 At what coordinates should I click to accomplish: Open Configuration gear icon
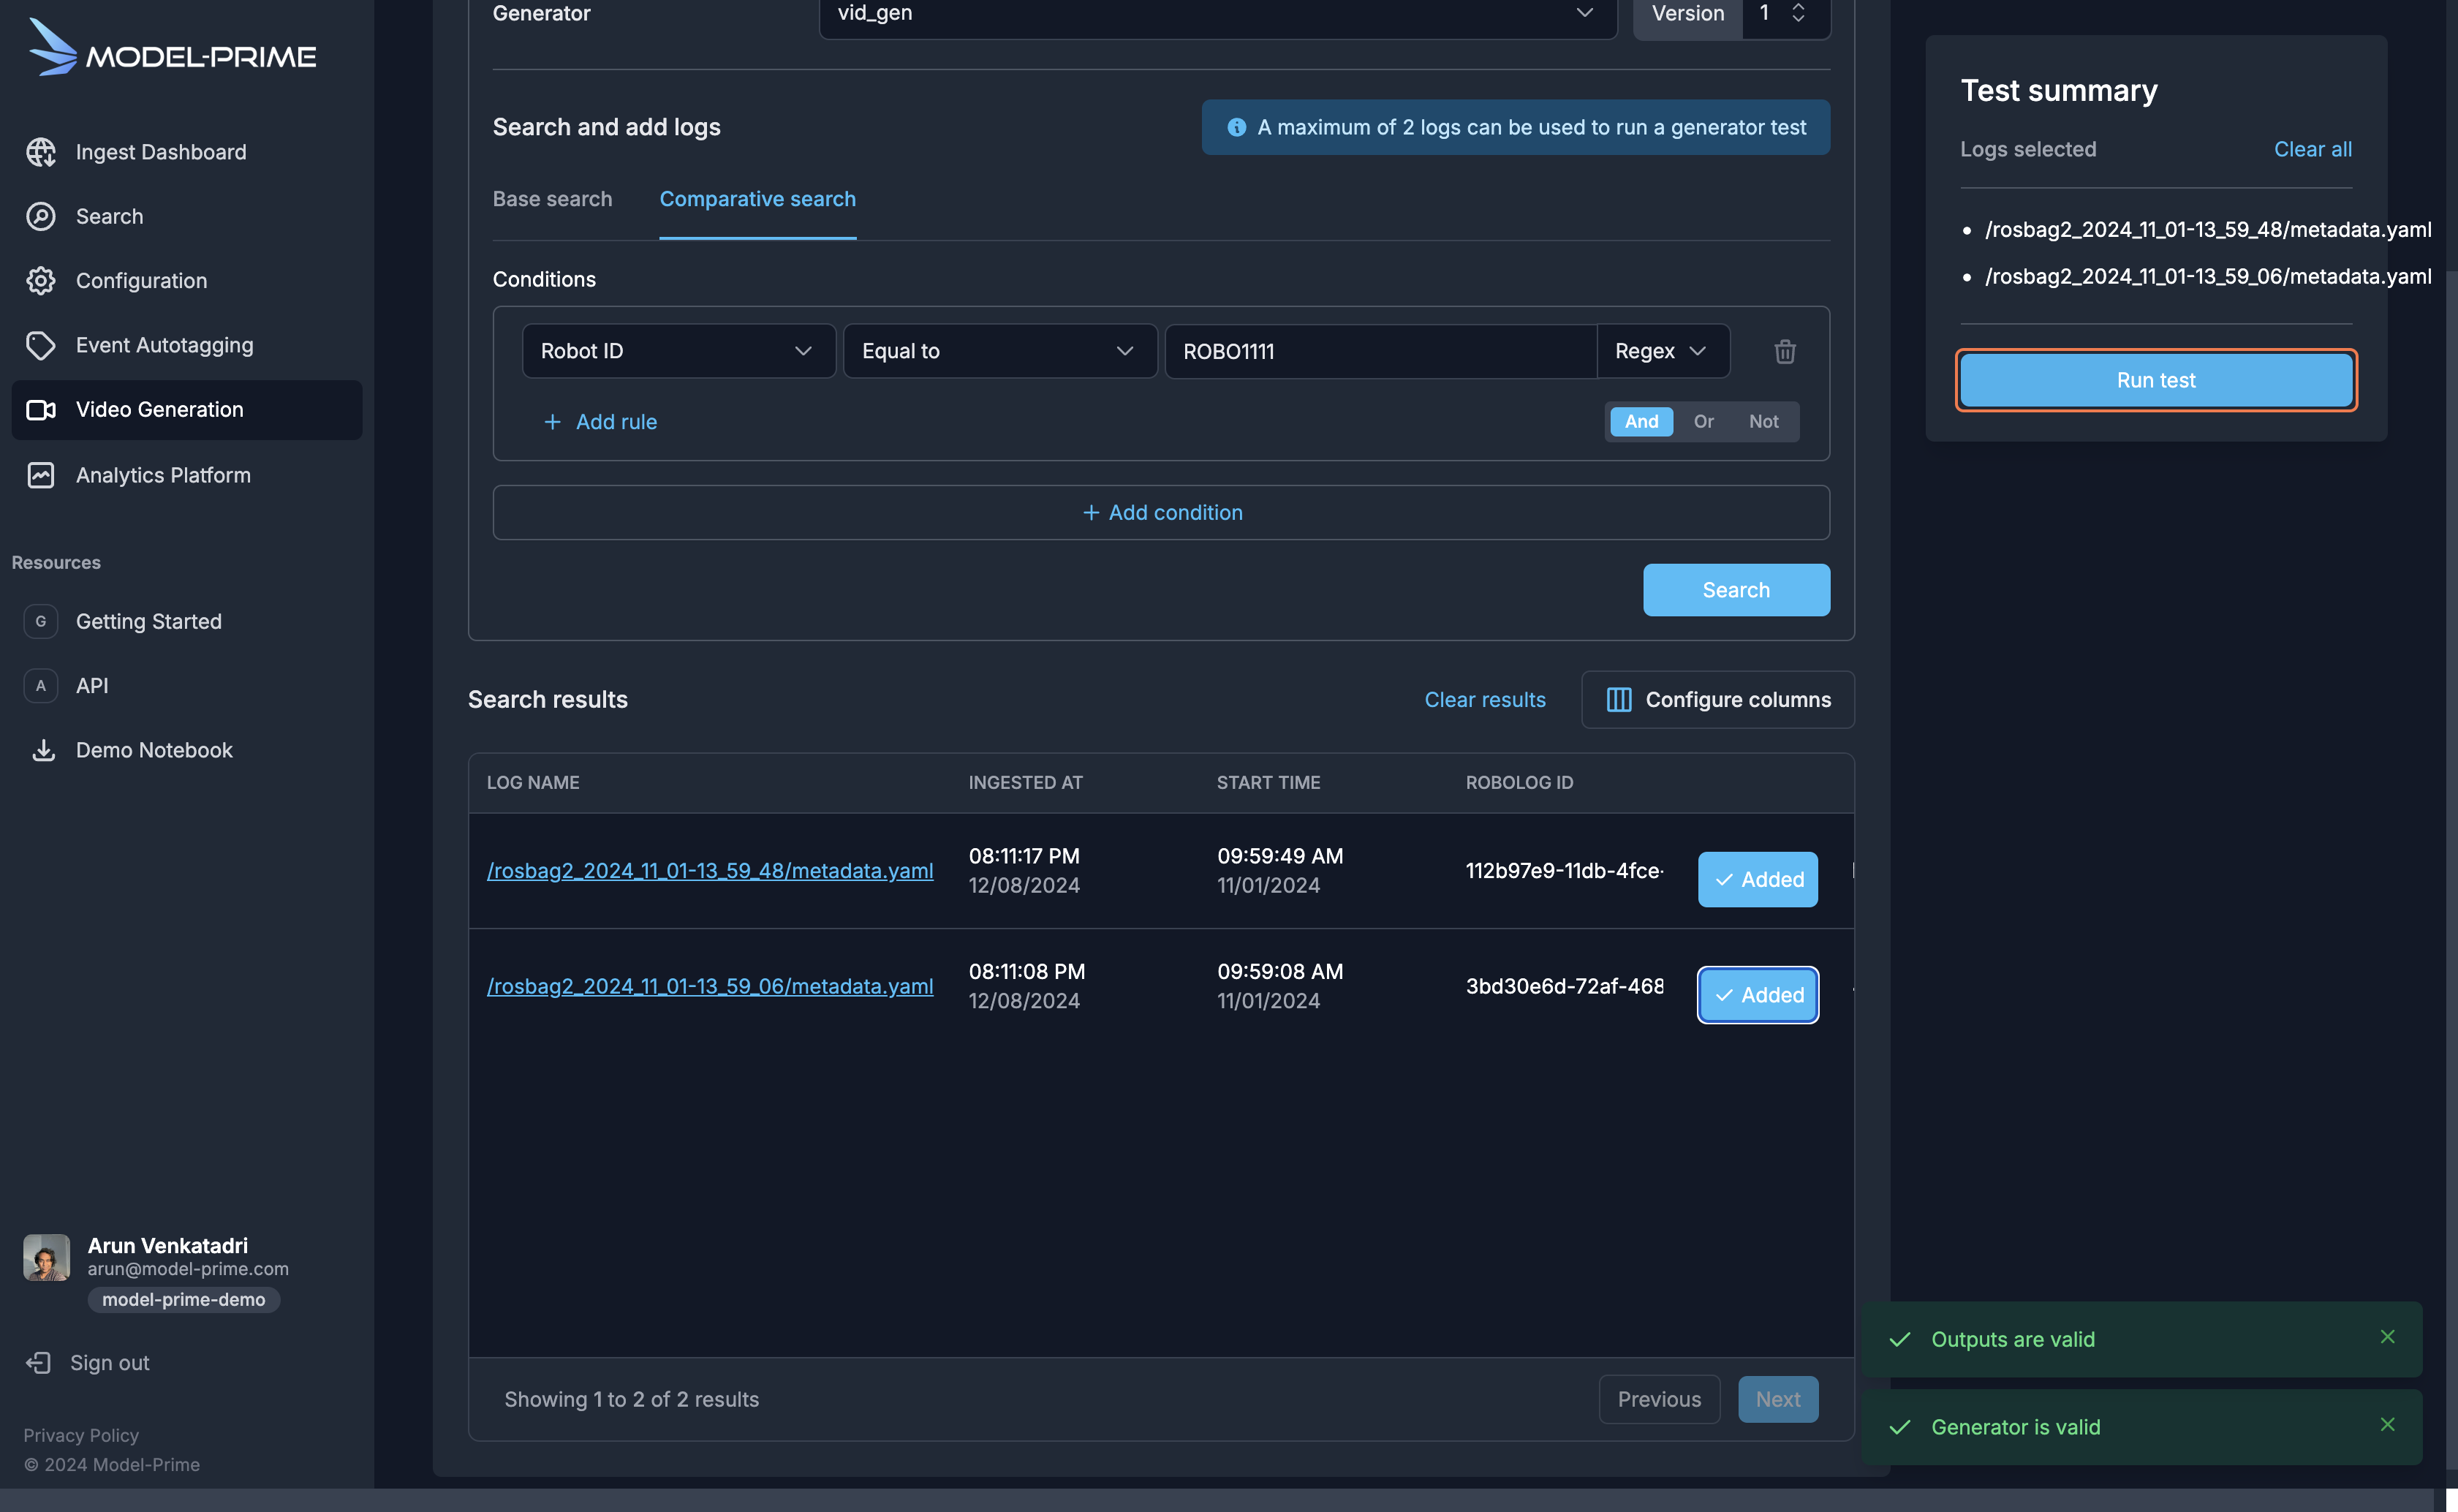click(41, 281)
